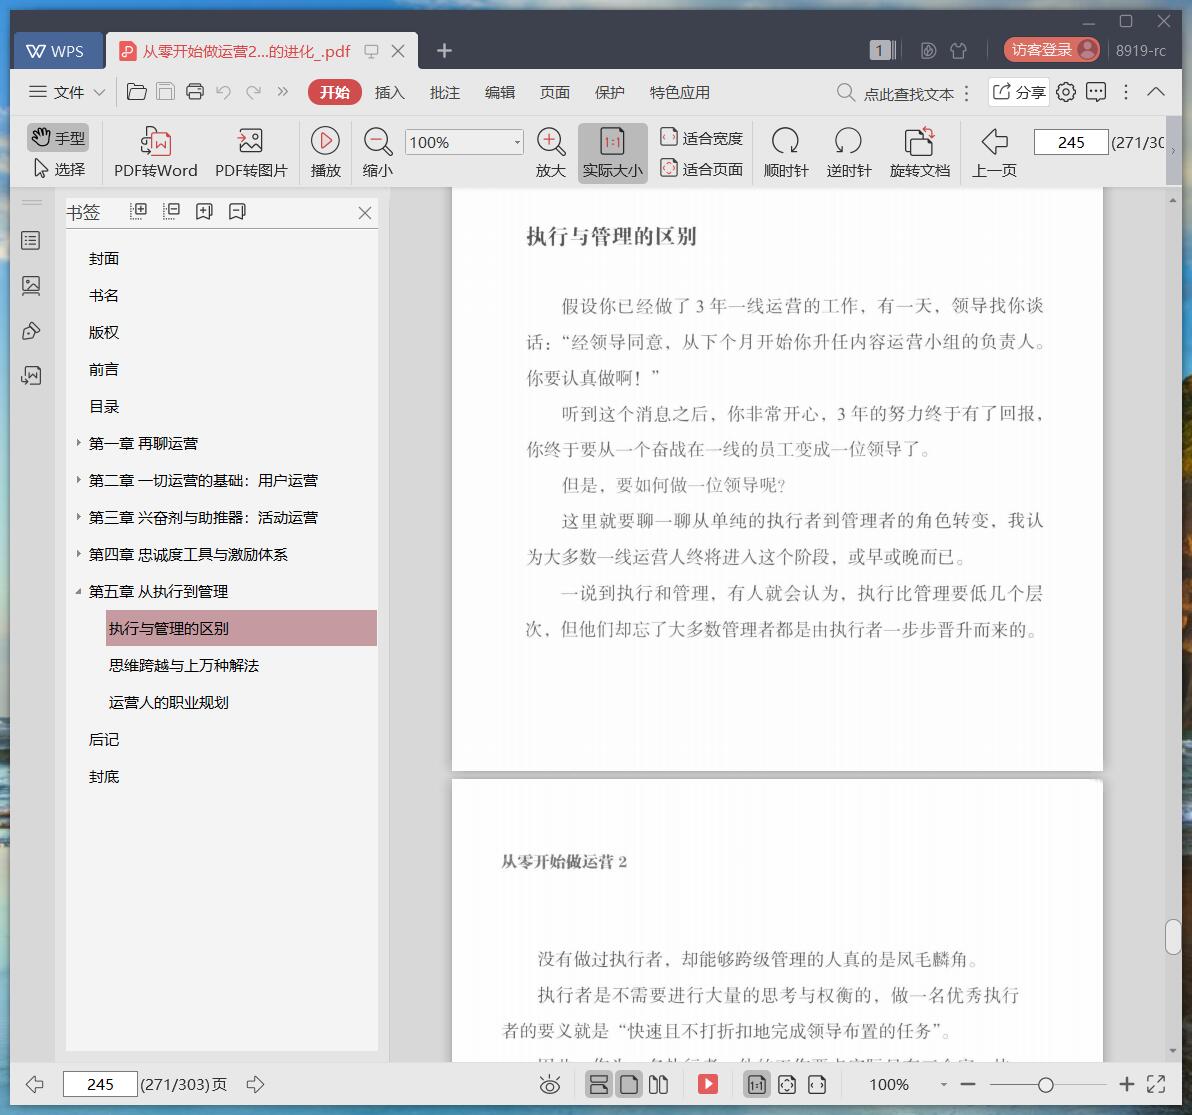Image resolution: width=1192 pixels, height=1115 pixels.
Task: Open the 特色应用 tab
Action: [x=680, y=92]
